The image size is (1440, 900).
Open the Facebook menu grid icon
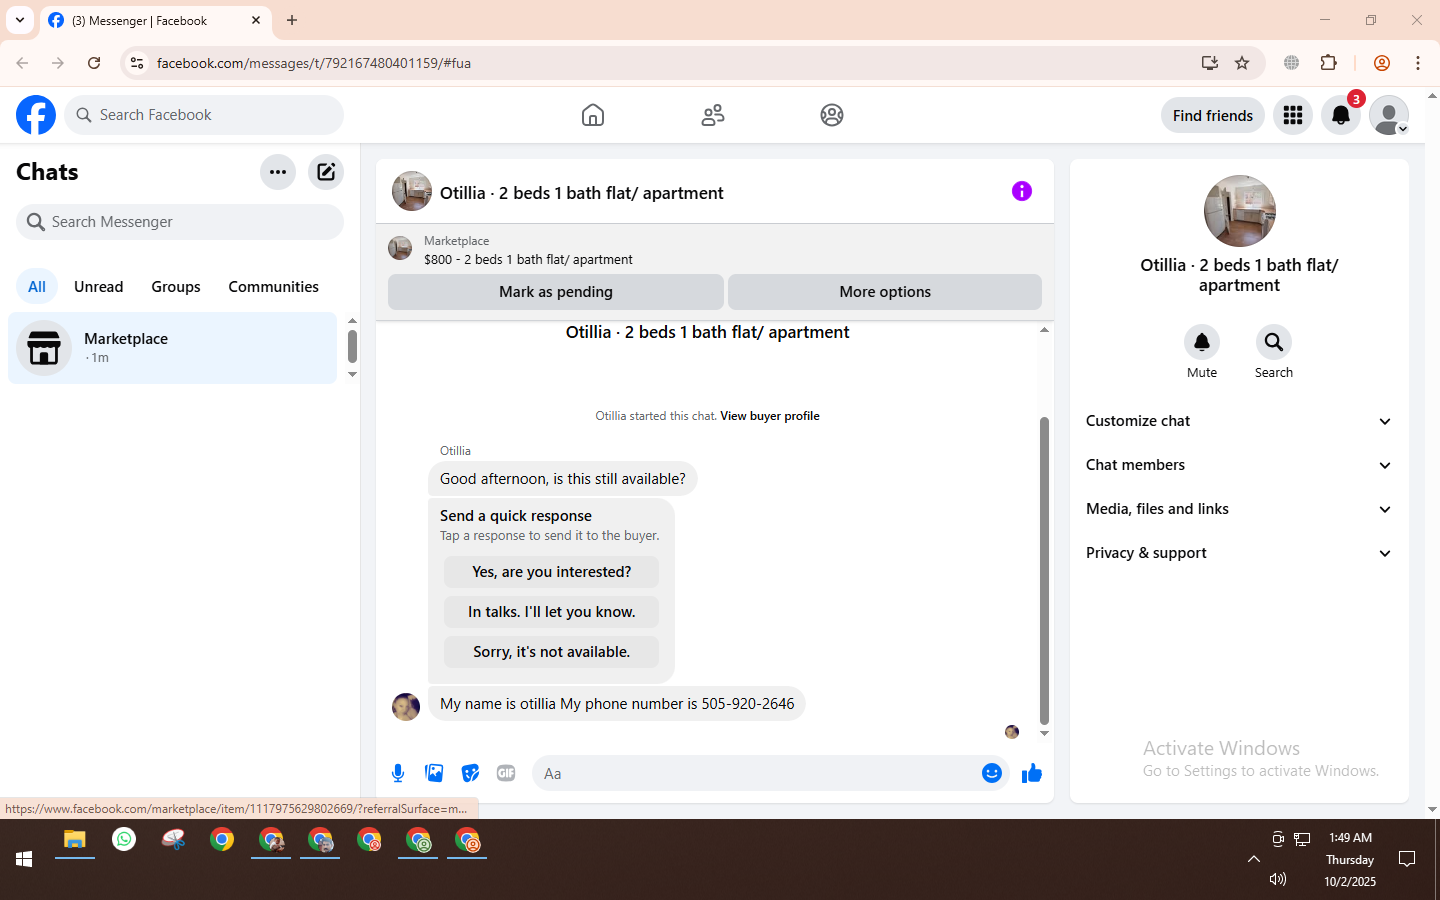[1293, 115]
